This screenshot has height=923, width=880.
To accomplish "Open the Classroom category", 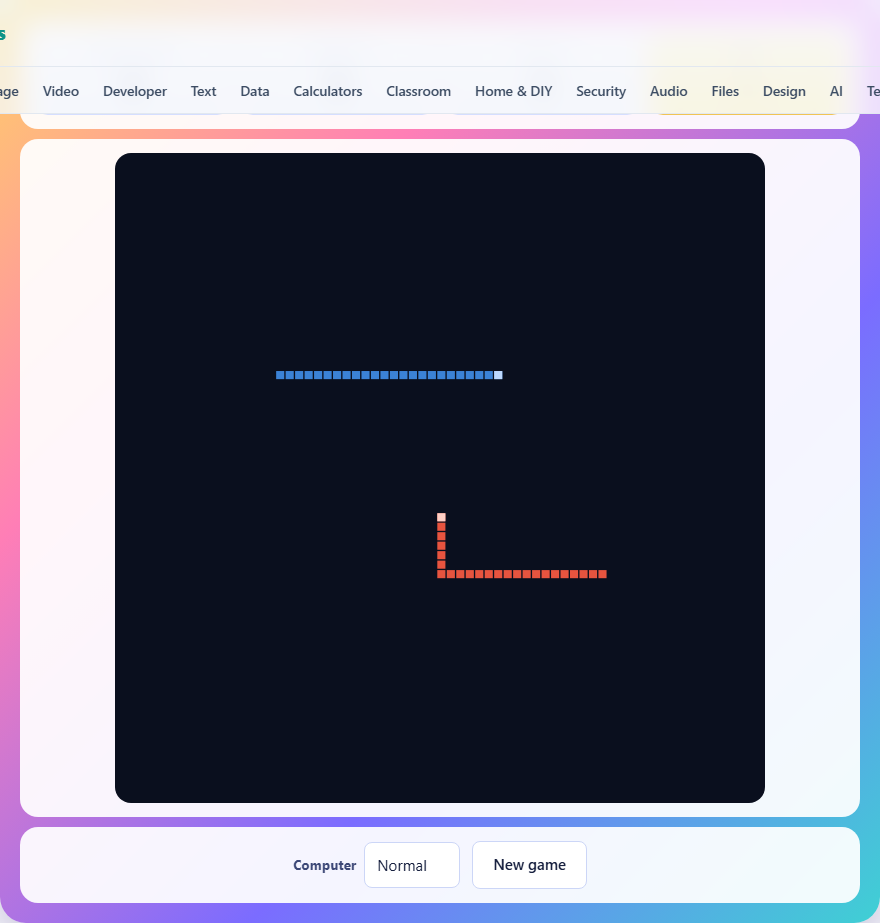I will pyautogui.click(x=419, y=91).
